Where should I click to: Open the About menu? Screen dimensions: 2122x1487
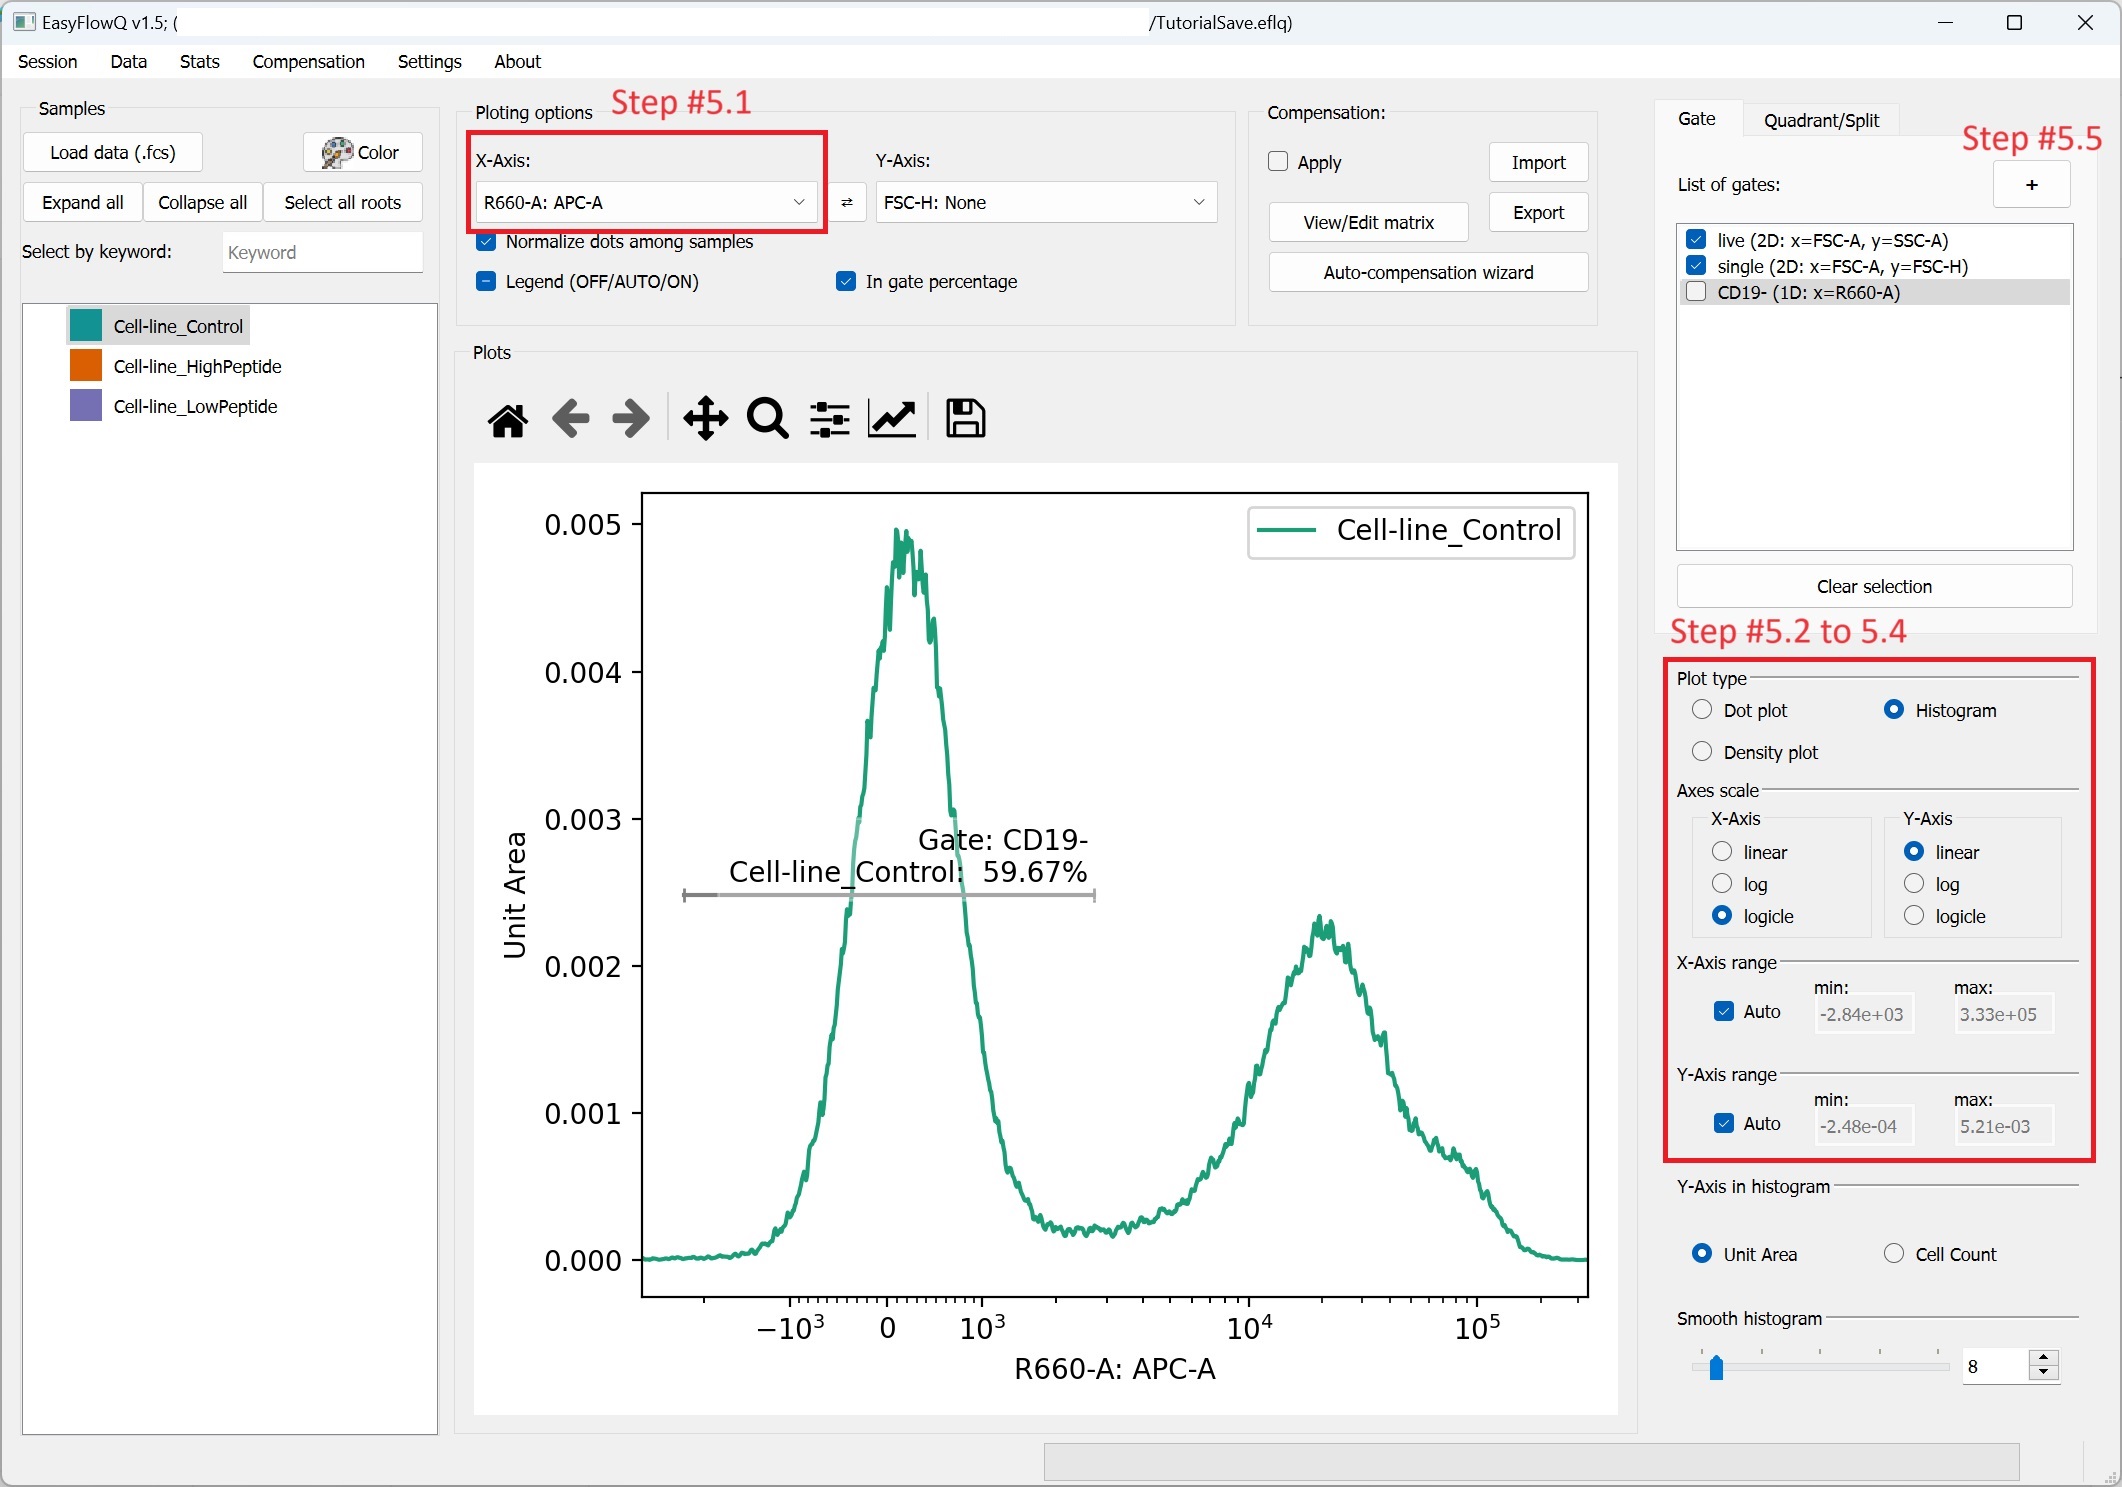(518, 62)
